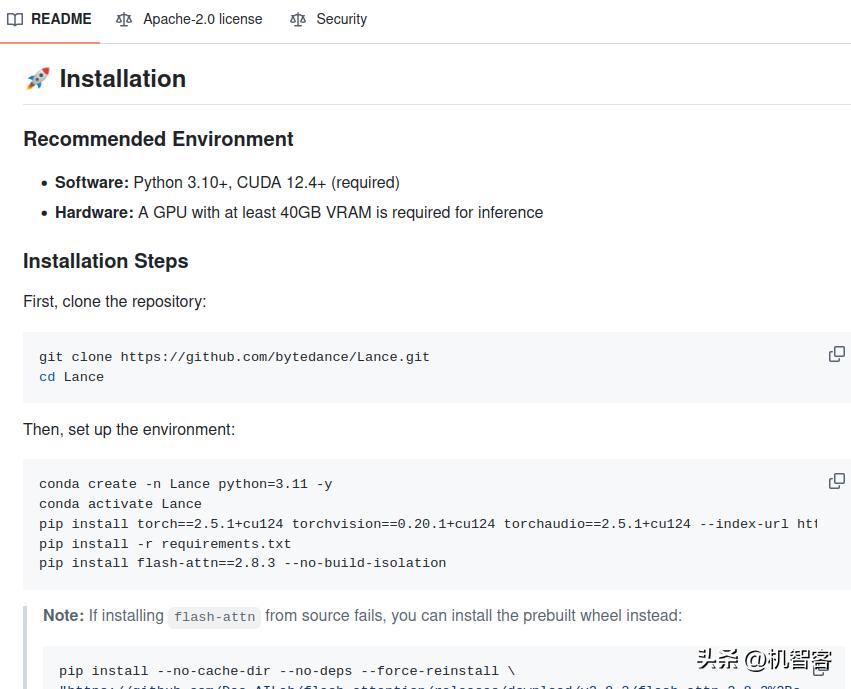Copy the conda environment code block
Screen dimensions: 851x689
(x=836, y=481)
